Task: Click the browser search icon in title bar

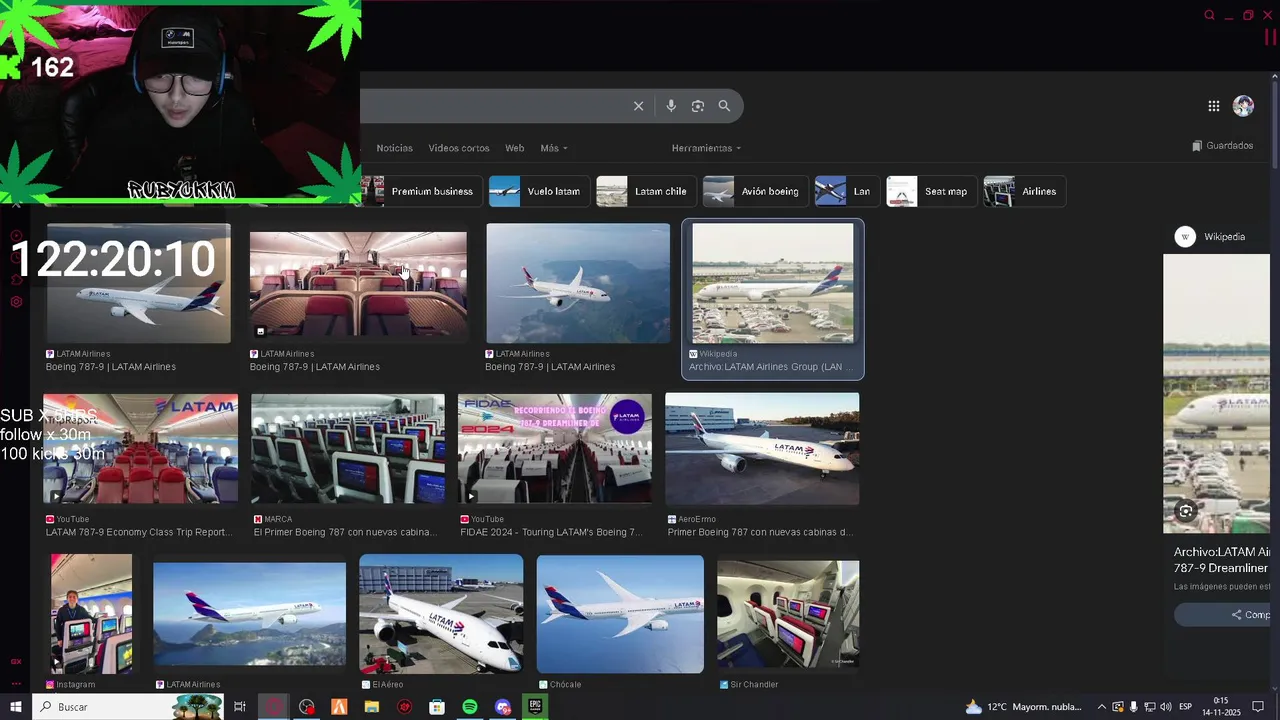Action: click(1209, 15)
